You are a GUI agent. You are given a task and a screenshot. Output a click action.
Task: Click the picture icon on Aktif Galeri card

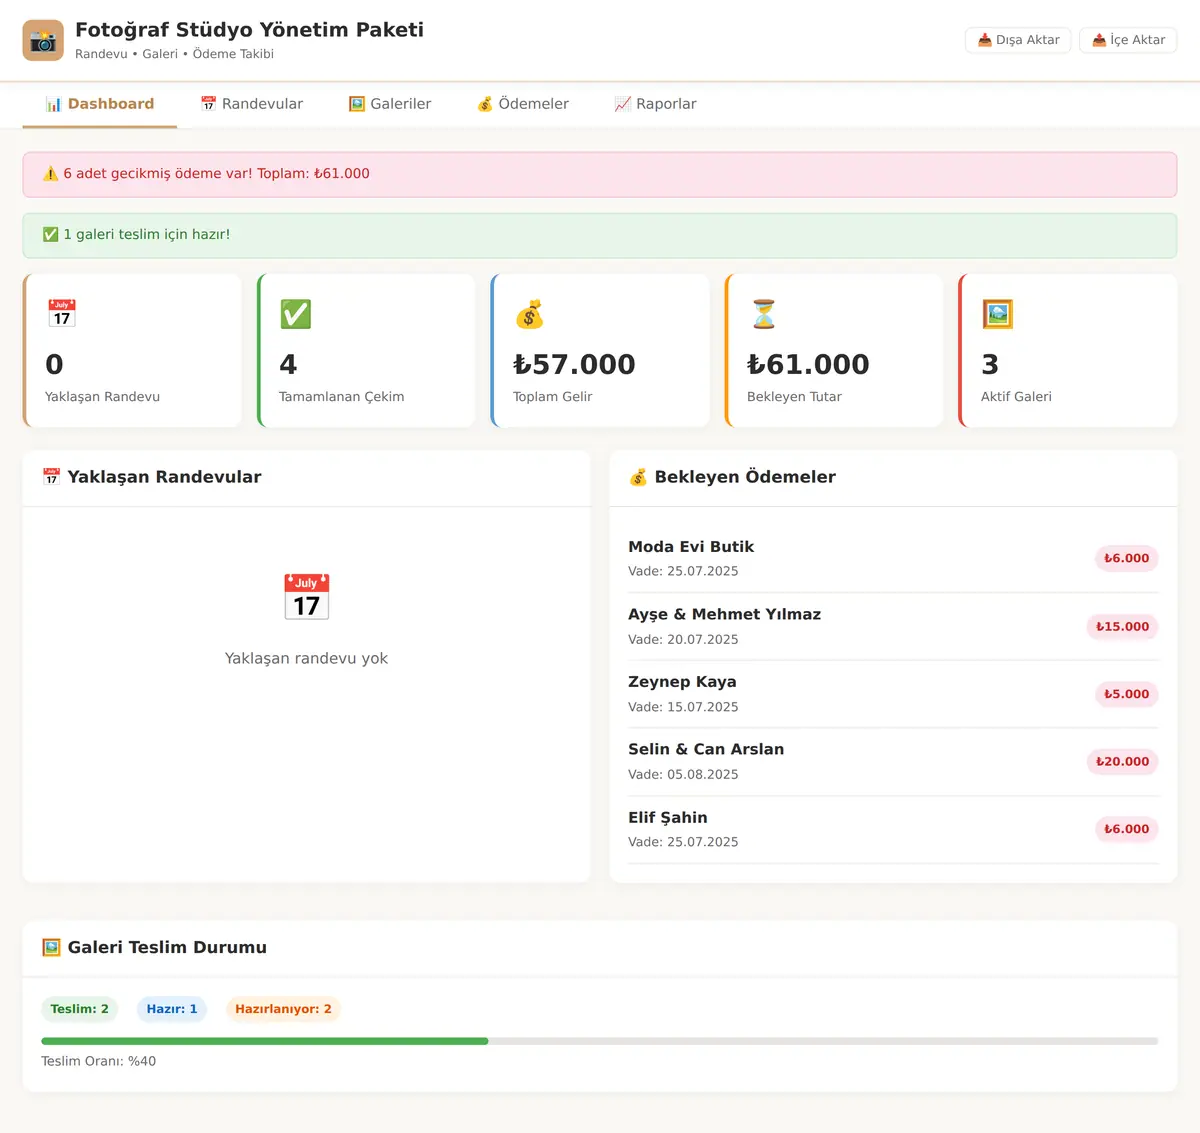tap(998, 314)
